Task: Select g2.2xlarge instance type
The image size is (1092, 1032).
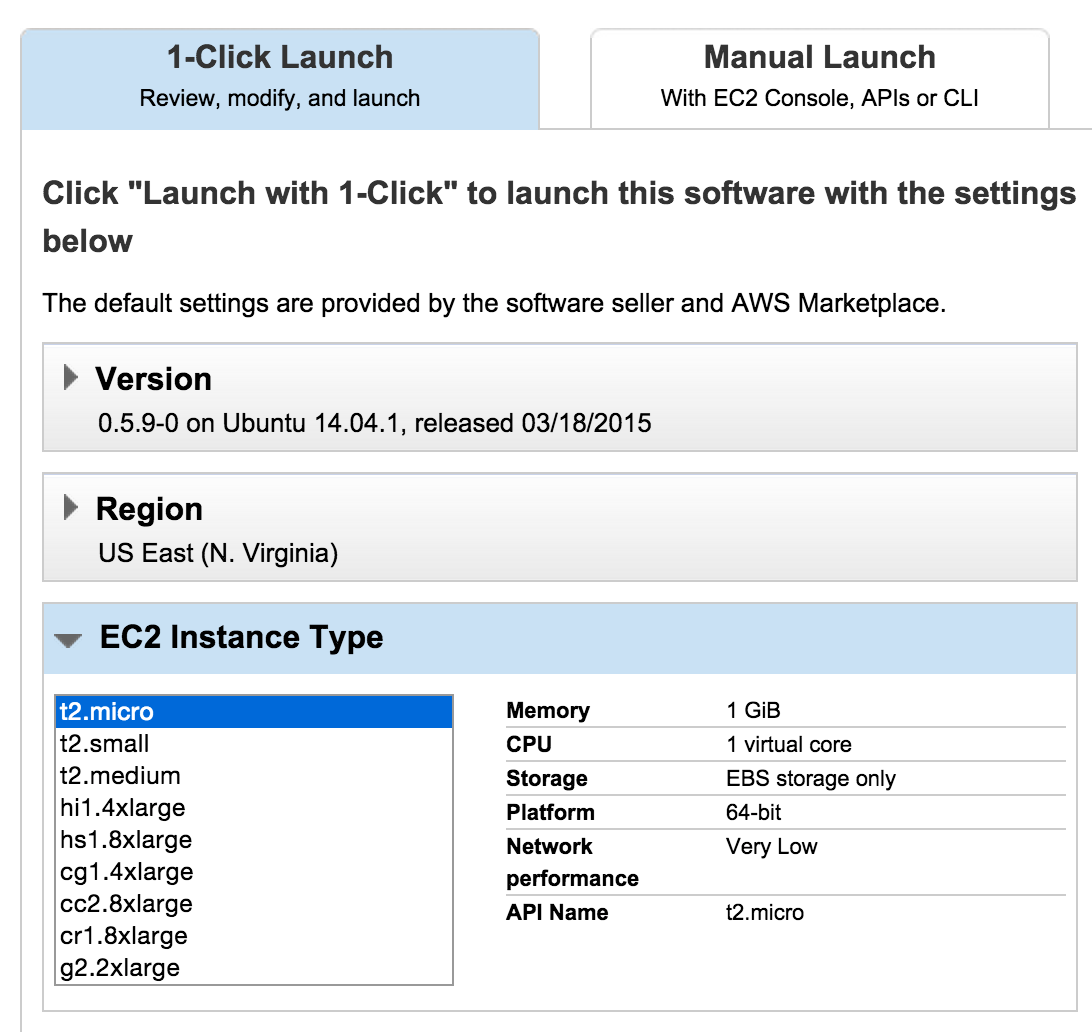Action: coord(254,968)
